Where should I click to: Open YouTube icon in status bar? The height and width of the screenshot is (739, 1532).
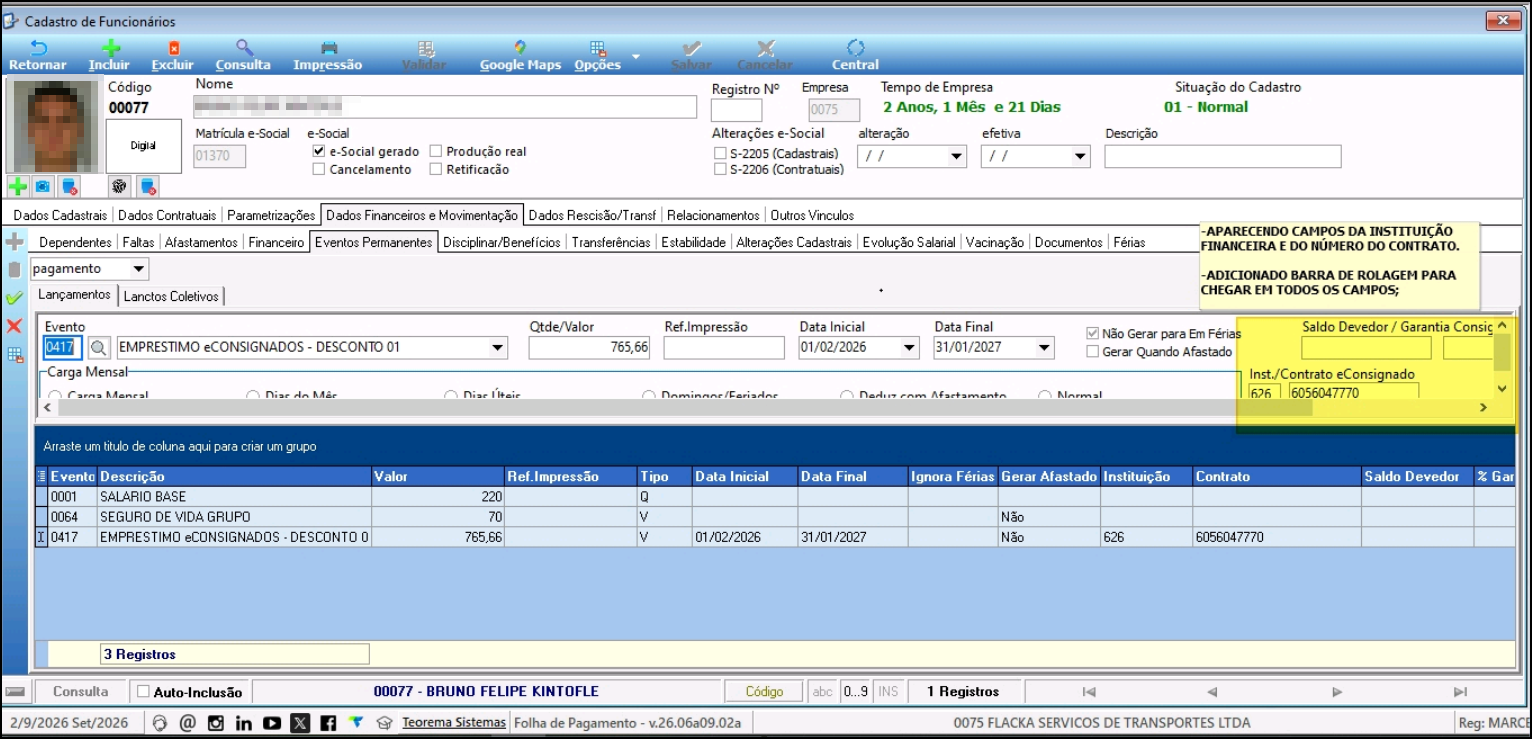[272, 723]
